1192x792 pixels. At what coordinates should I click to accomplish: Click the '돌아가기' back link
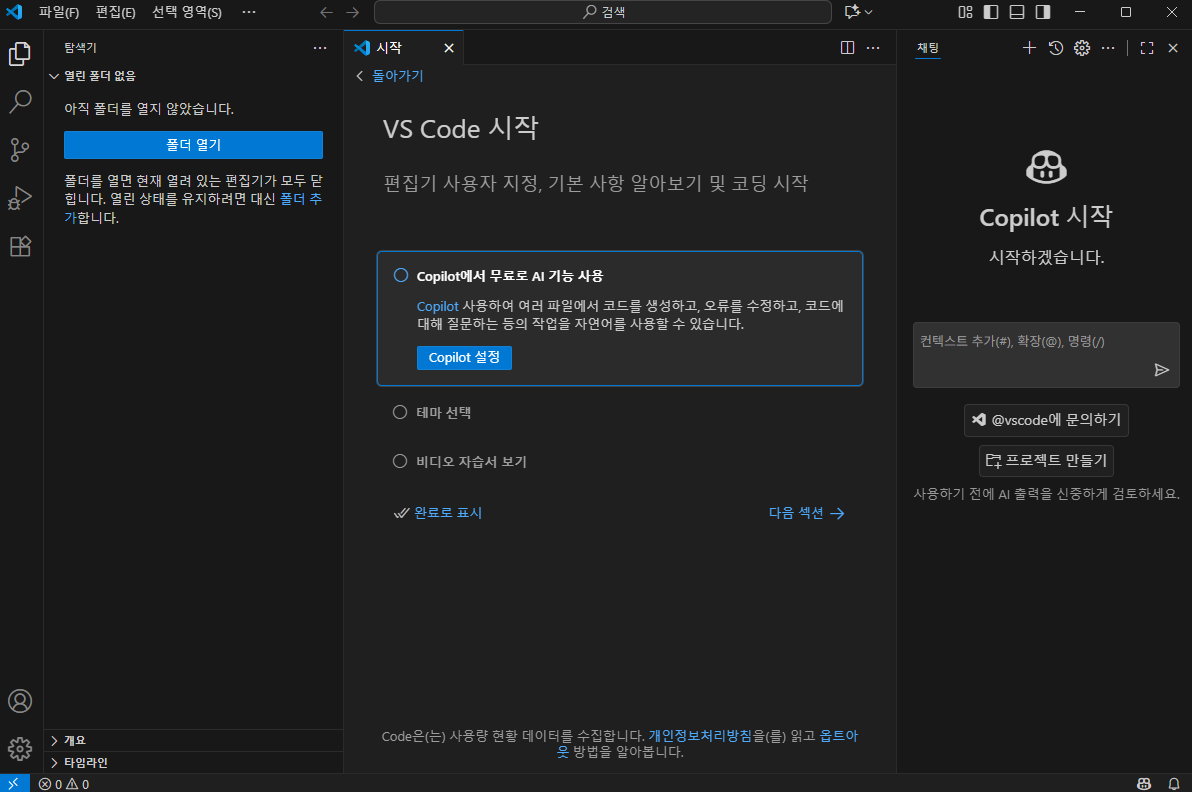point(398,76)
